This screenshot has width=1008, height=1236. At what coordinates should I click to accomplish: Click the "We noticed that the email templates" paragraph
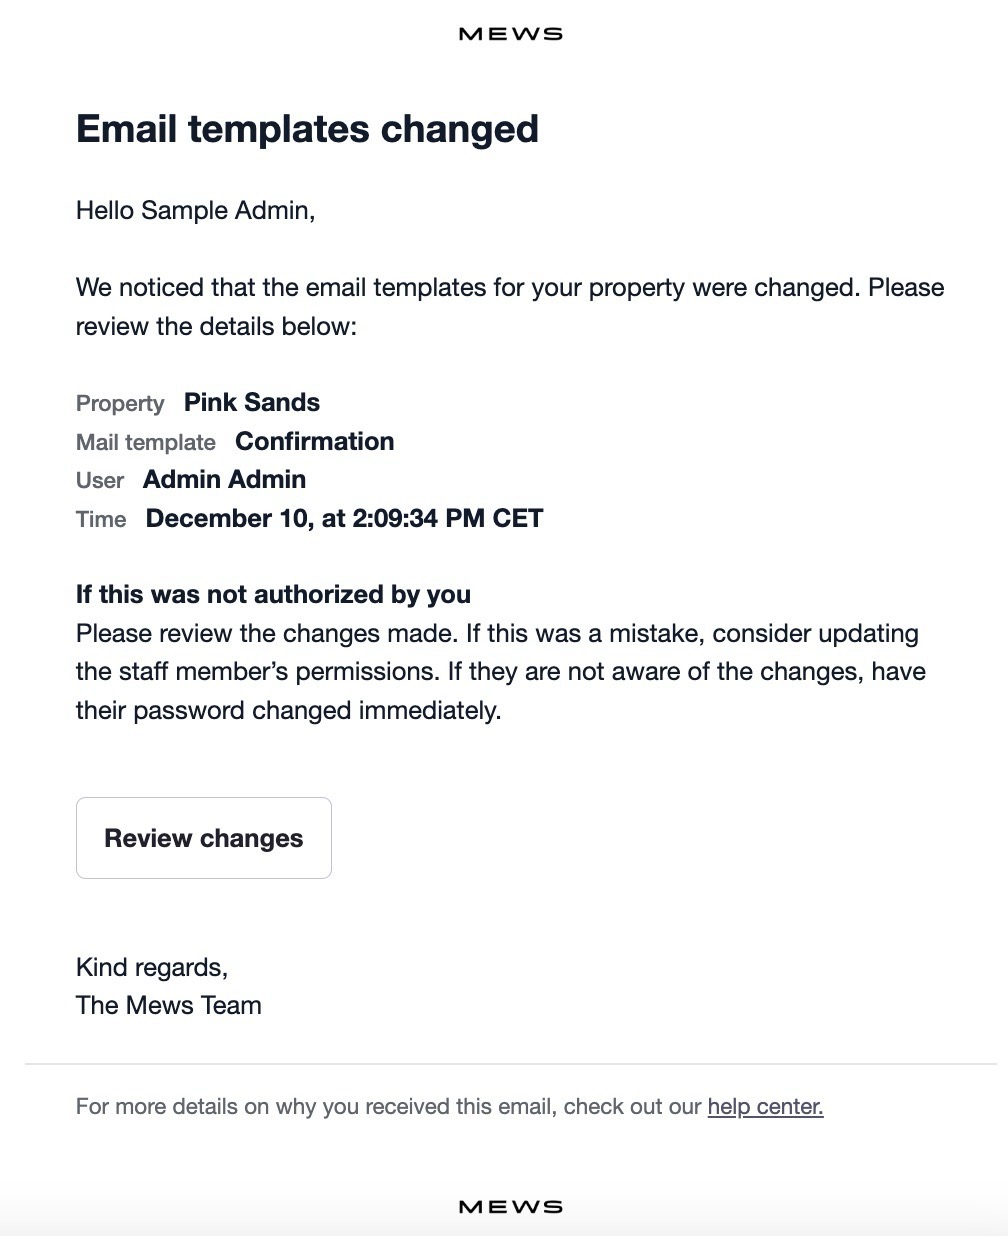(x=510, y=307)
